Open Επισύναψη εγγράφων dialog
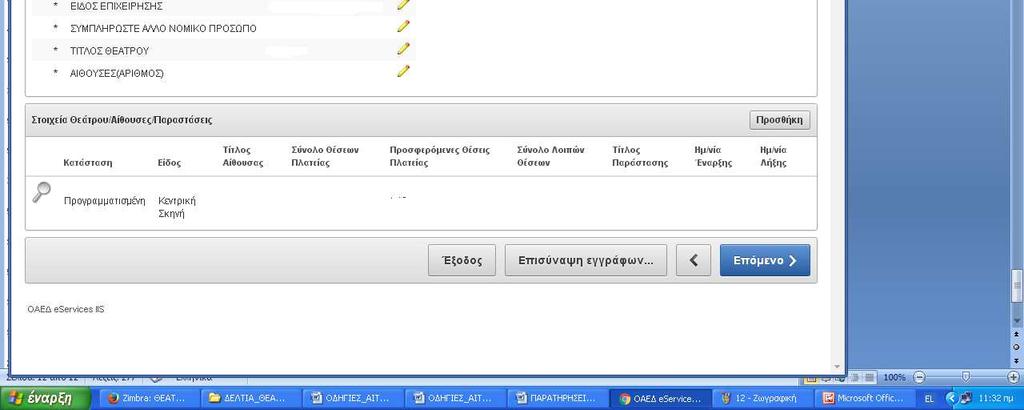This screenshot has width=1024, height=410. tap(586, 260)
